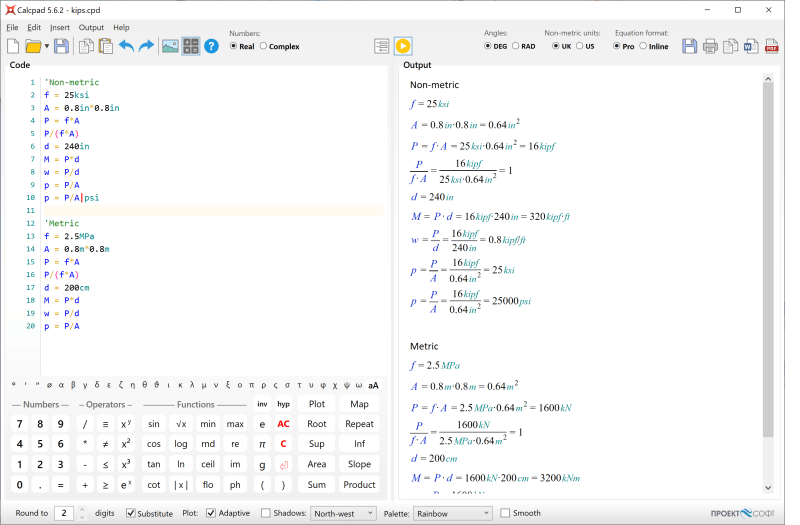
Task: Open the Help menu
Action: point(121,28)
